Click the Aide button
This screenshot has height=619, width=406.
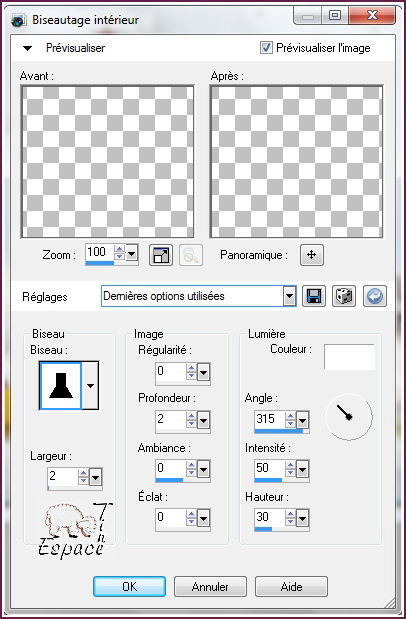291,587
